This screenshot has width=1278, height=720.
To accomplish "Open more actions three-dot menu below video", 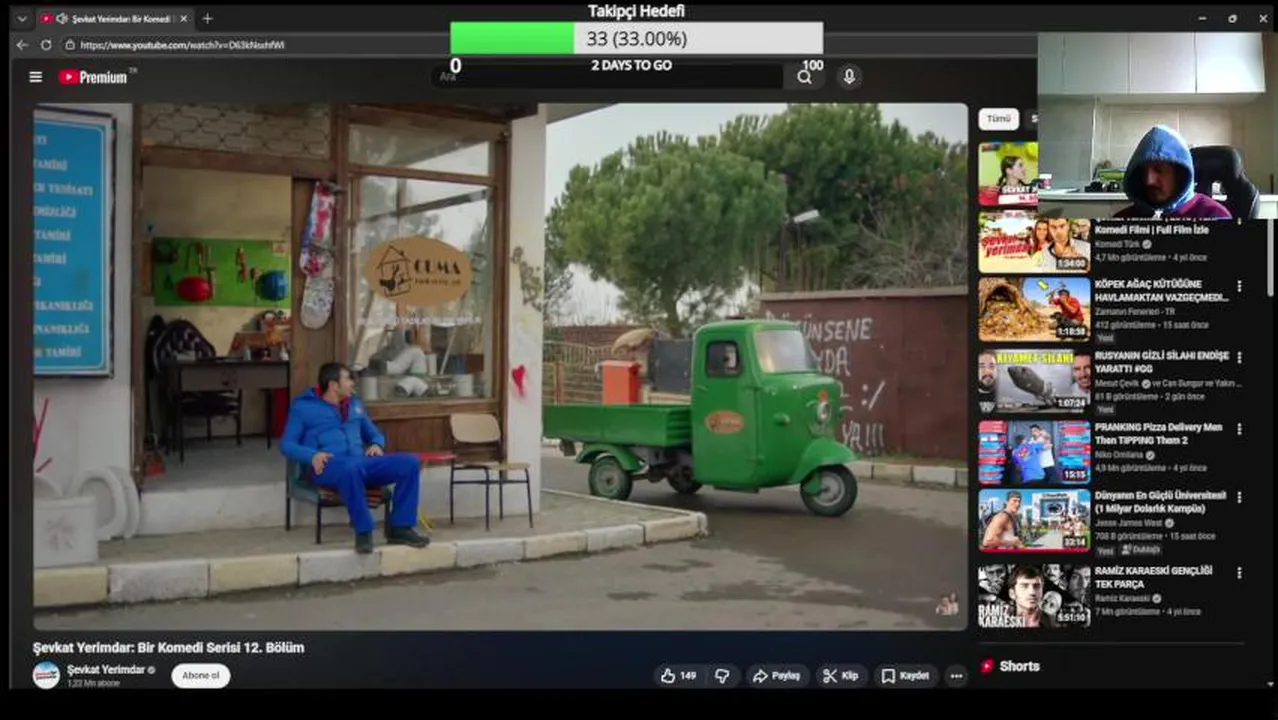I will (956, 676).
